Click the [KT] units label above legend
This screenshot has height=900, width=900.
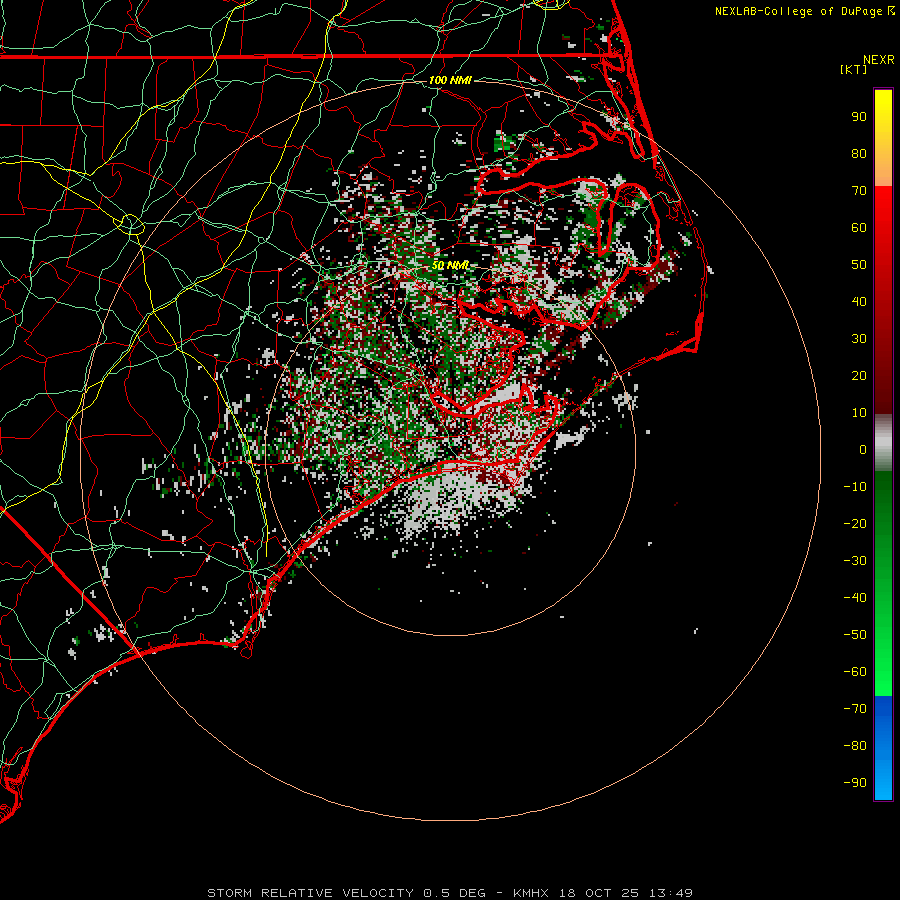[x=853, y=69]
